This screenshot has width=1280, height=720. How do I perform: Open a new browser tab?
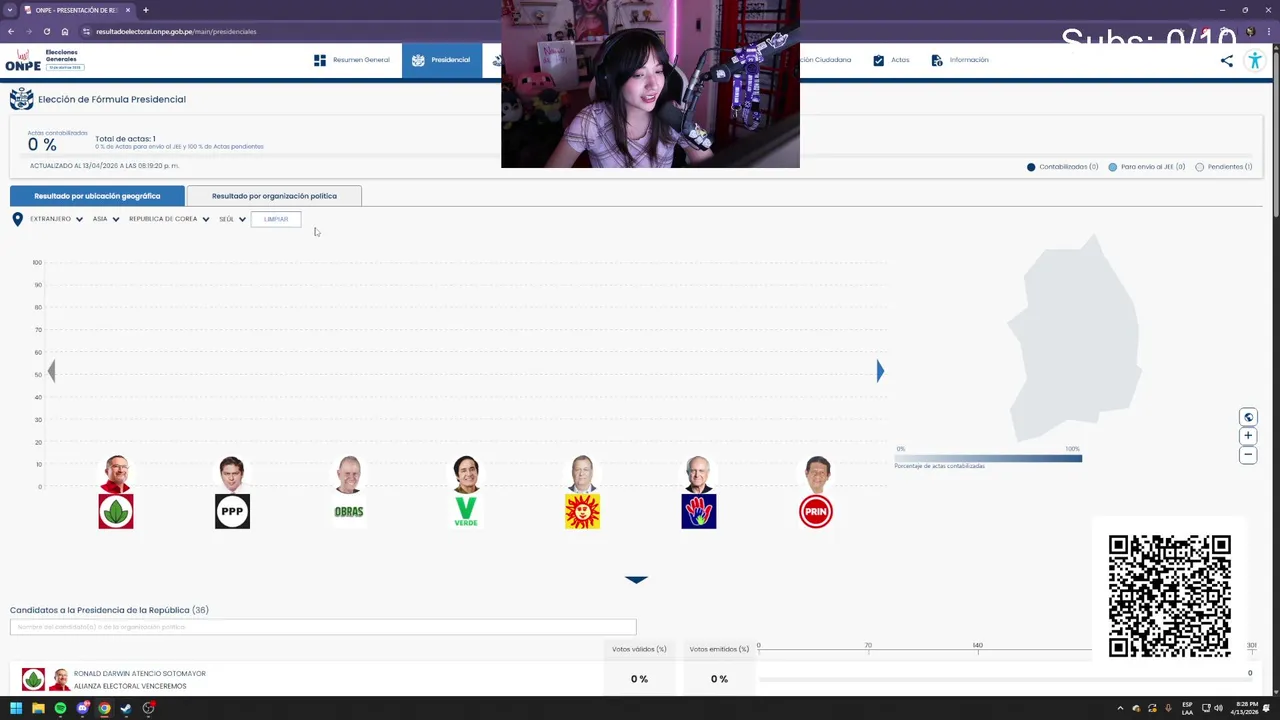click(146, 10)
